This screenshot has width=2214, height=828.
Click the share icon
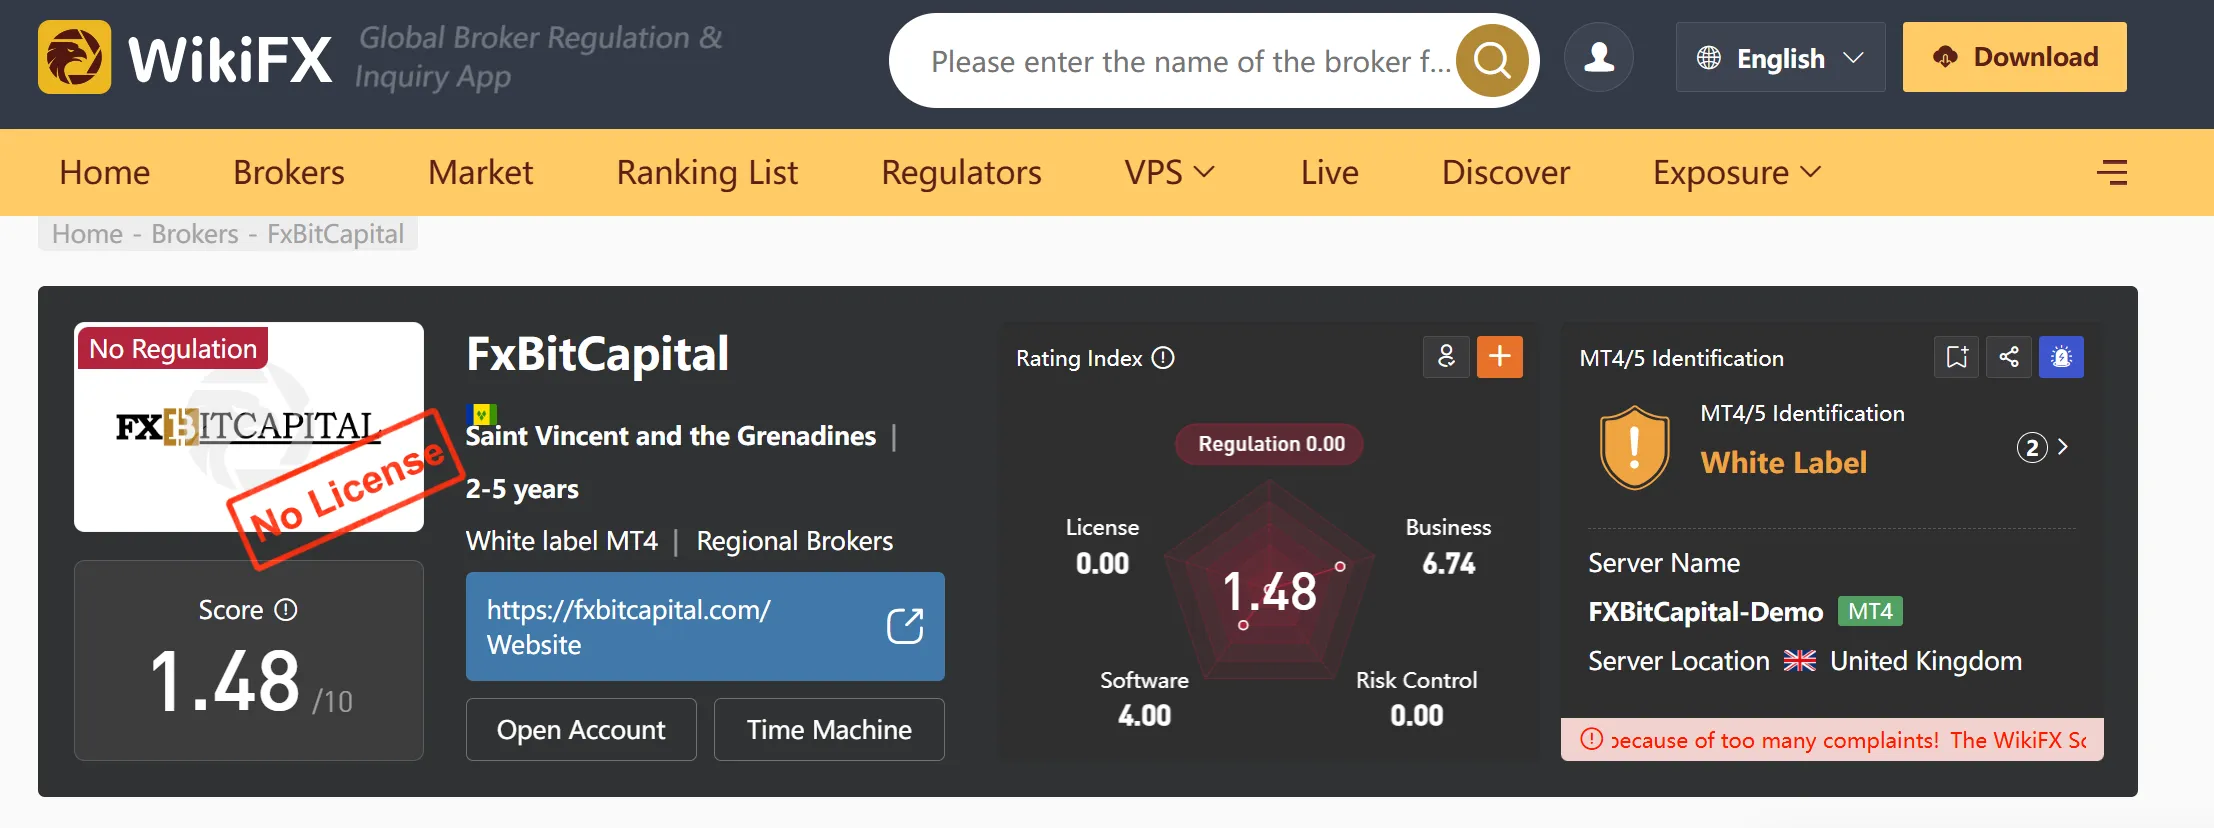coord(2009,357)
